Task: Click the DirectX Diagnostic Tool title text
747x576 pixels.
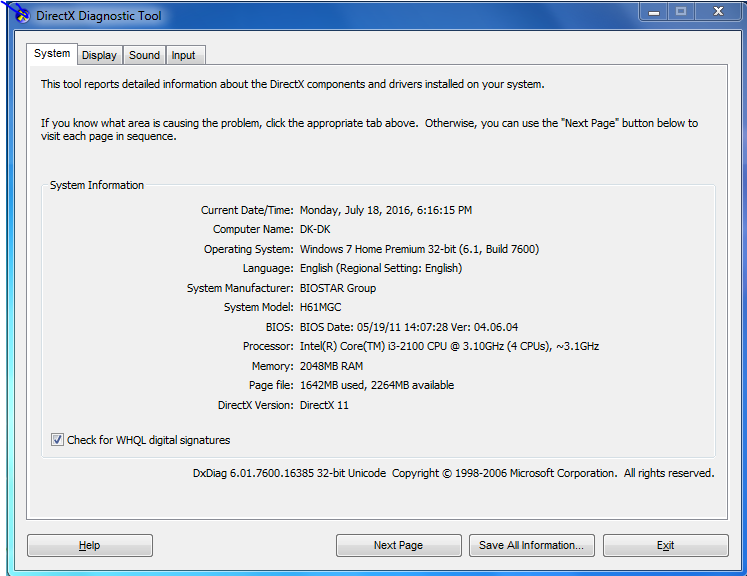Action: tap(98, 16)
